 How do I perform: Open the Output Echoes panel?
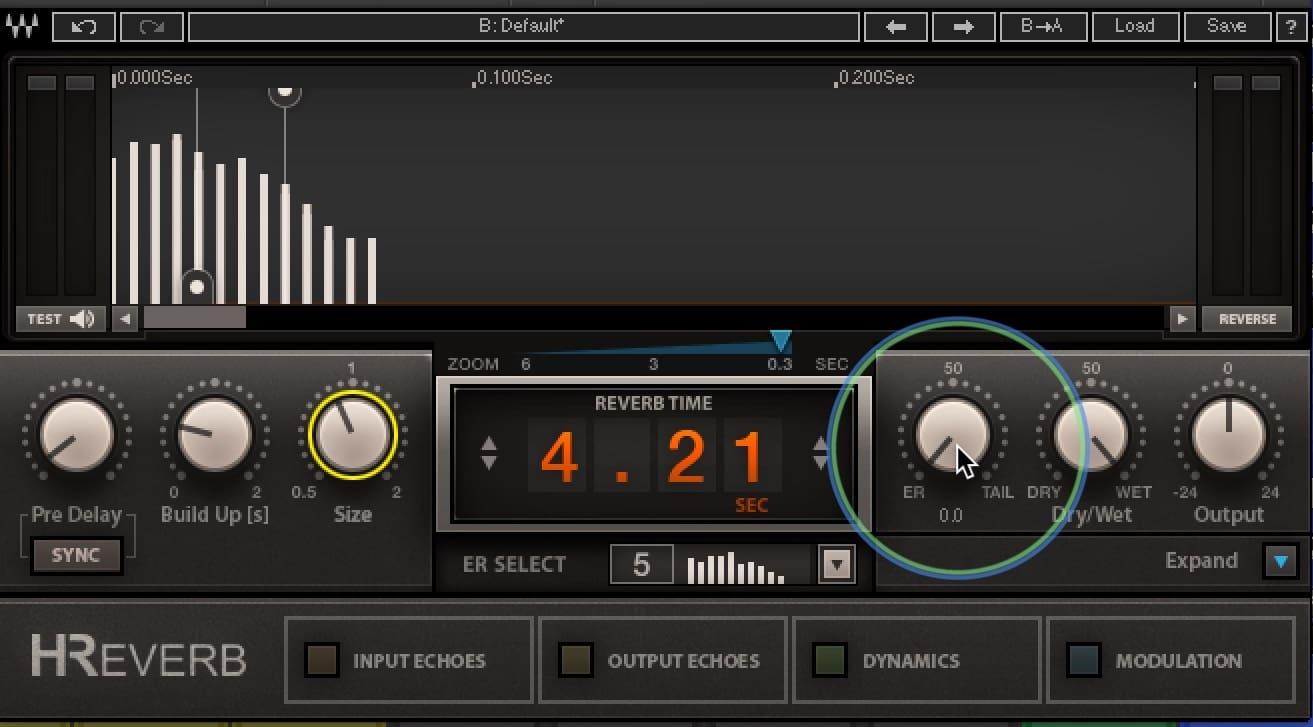tap(575, 660)
